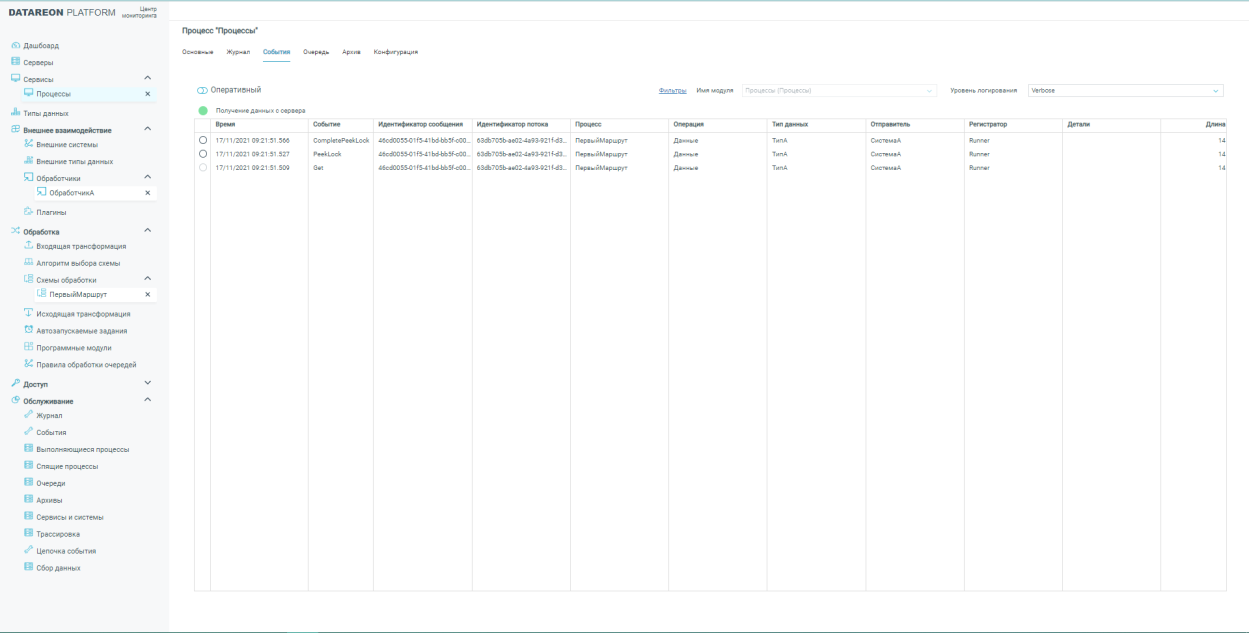Click the Типы данных icon
The image size is (1249, 633).
pos(15,113)
